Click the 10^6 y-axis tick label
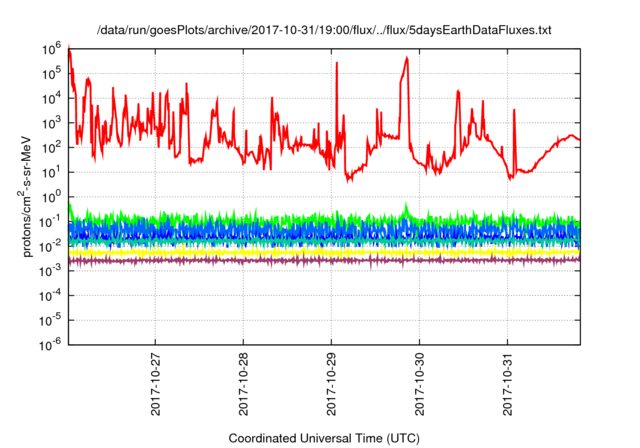 point(51,49)
